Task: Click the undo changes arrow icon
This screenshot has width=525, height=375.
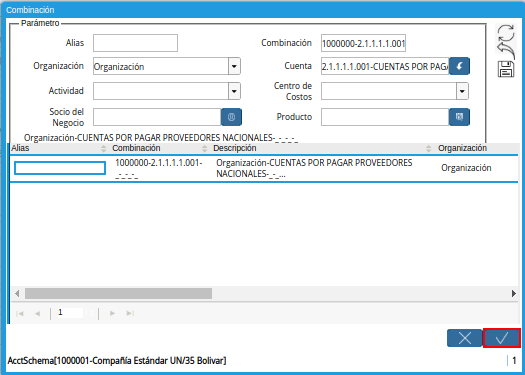Action: (506, 51)
